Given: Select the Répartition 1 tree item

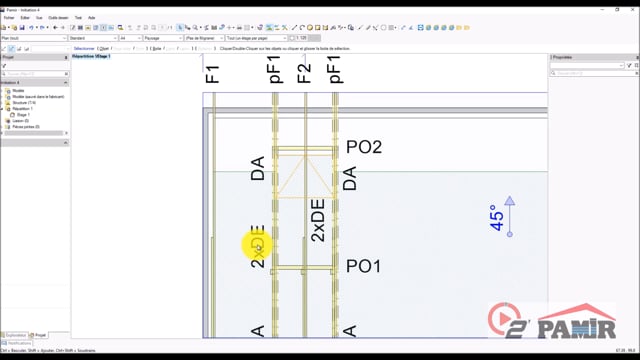Looking at the screenshot, I should pos(22,109).
